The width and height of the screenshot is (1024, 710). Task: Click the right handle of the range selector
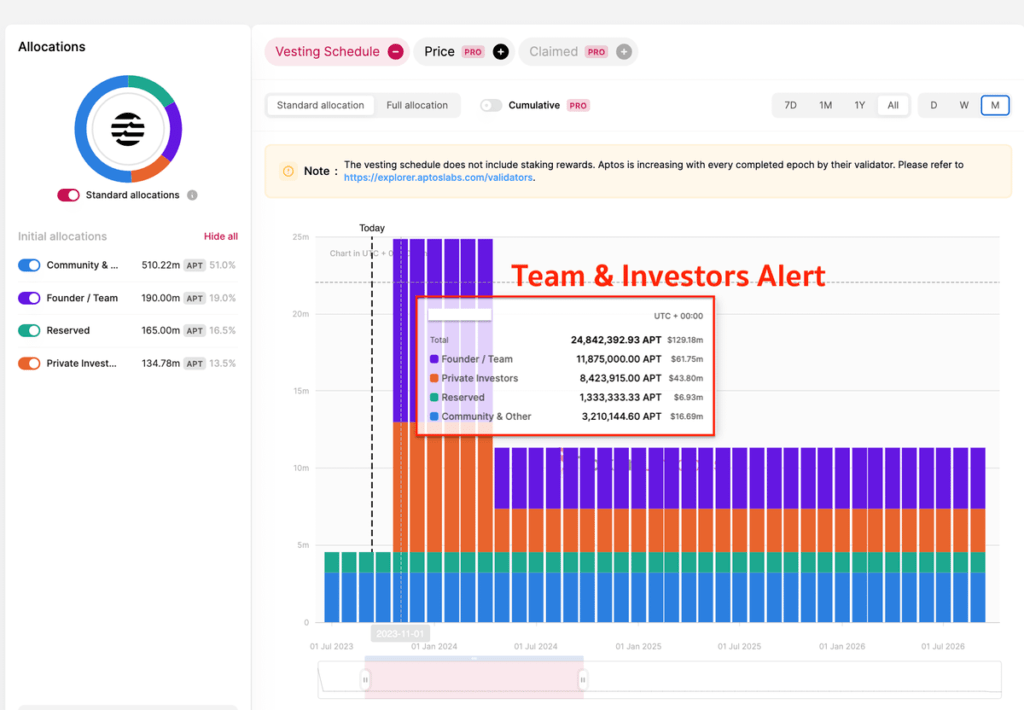click(x=583, y=680)
